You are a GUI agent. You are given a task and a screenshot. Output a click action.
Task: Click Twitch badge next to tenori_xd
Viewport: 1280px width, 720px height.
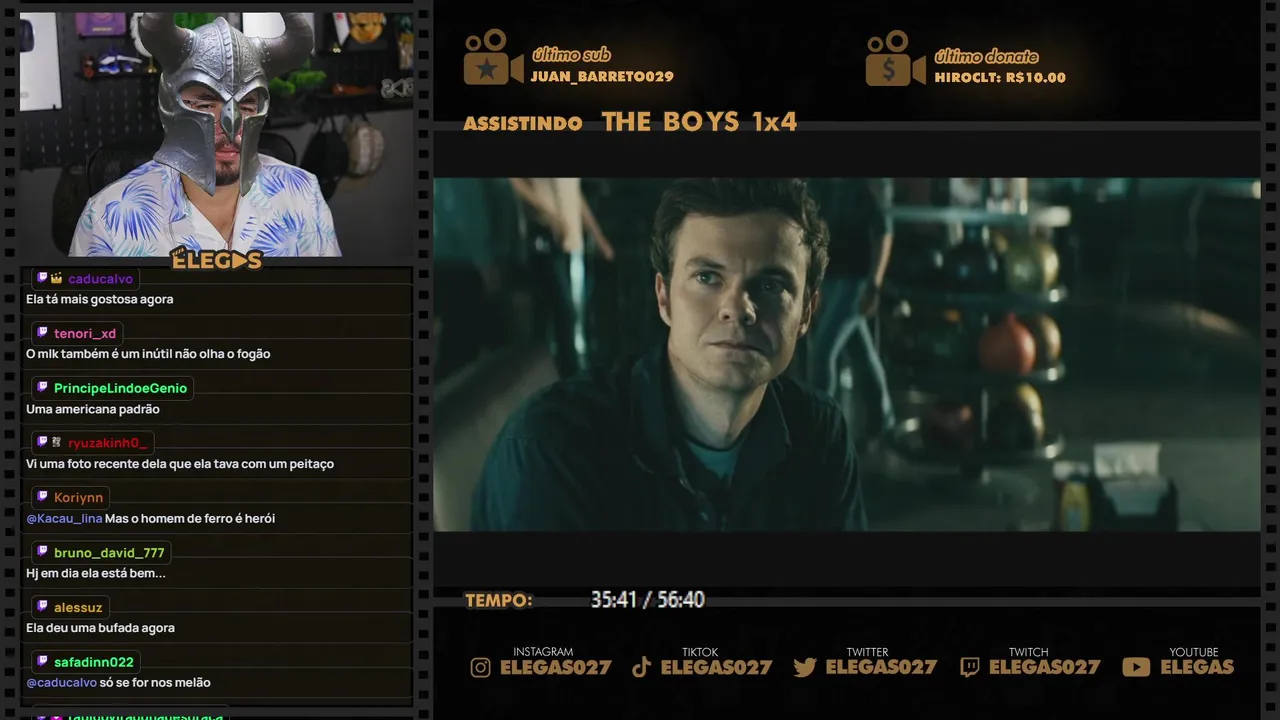pyautogui.click(x=42, y=333)
